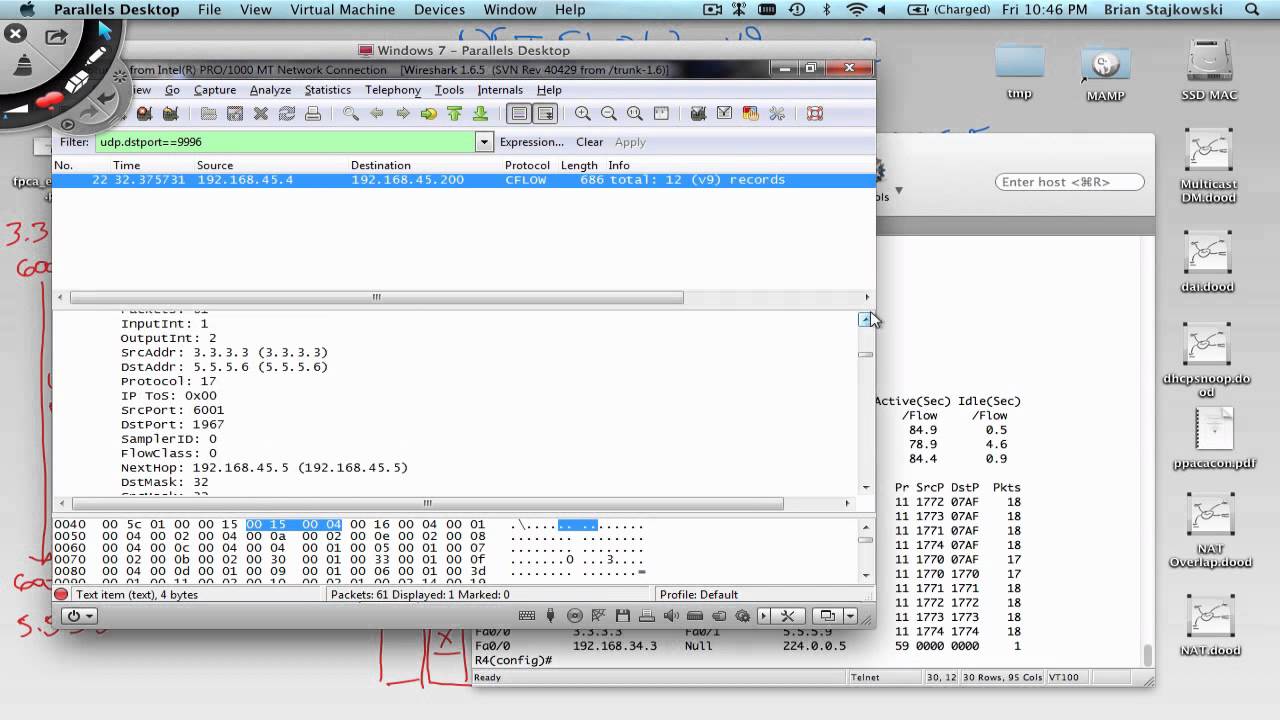Screen dimensions: 1280x720
Task: Clear the display filter
Action: pos(589,142)
